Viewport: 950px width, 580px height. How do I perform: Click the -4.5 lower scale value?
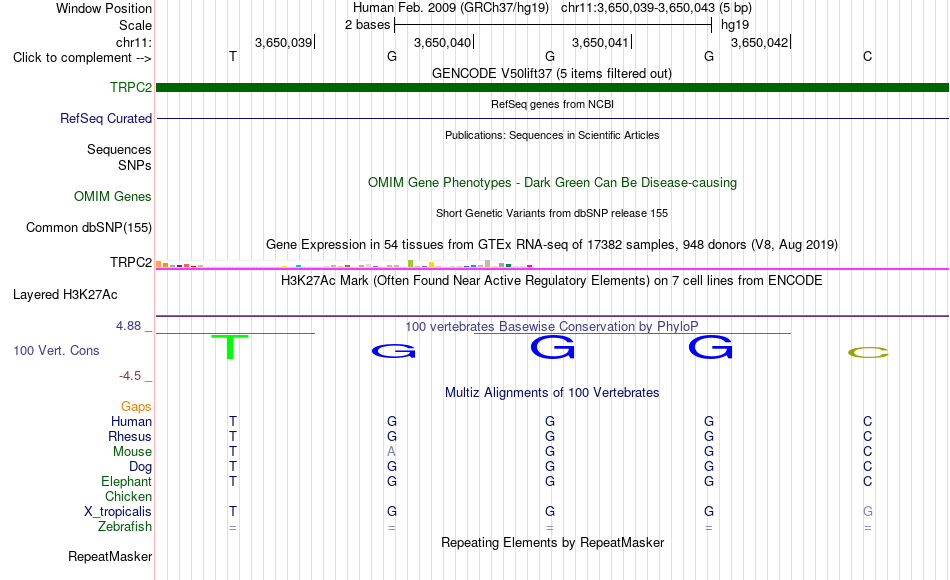coord(130,376)
